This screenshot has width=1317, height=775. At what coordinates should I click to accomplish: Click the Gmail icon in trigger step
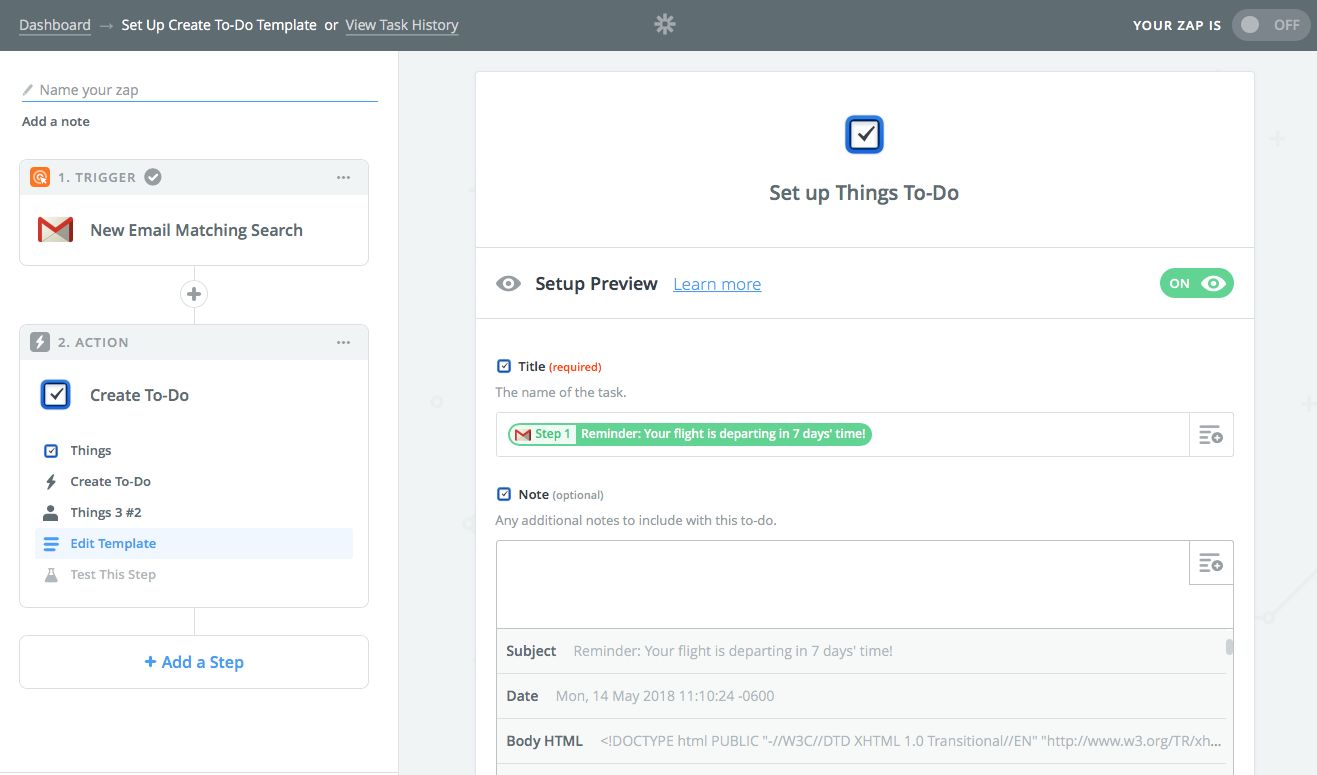point(55,230)
